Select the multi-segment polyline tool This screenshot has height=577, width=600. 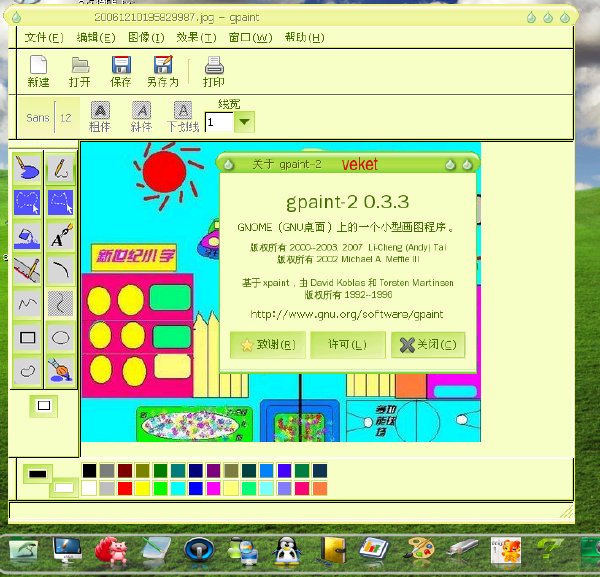tap(27, 304)
